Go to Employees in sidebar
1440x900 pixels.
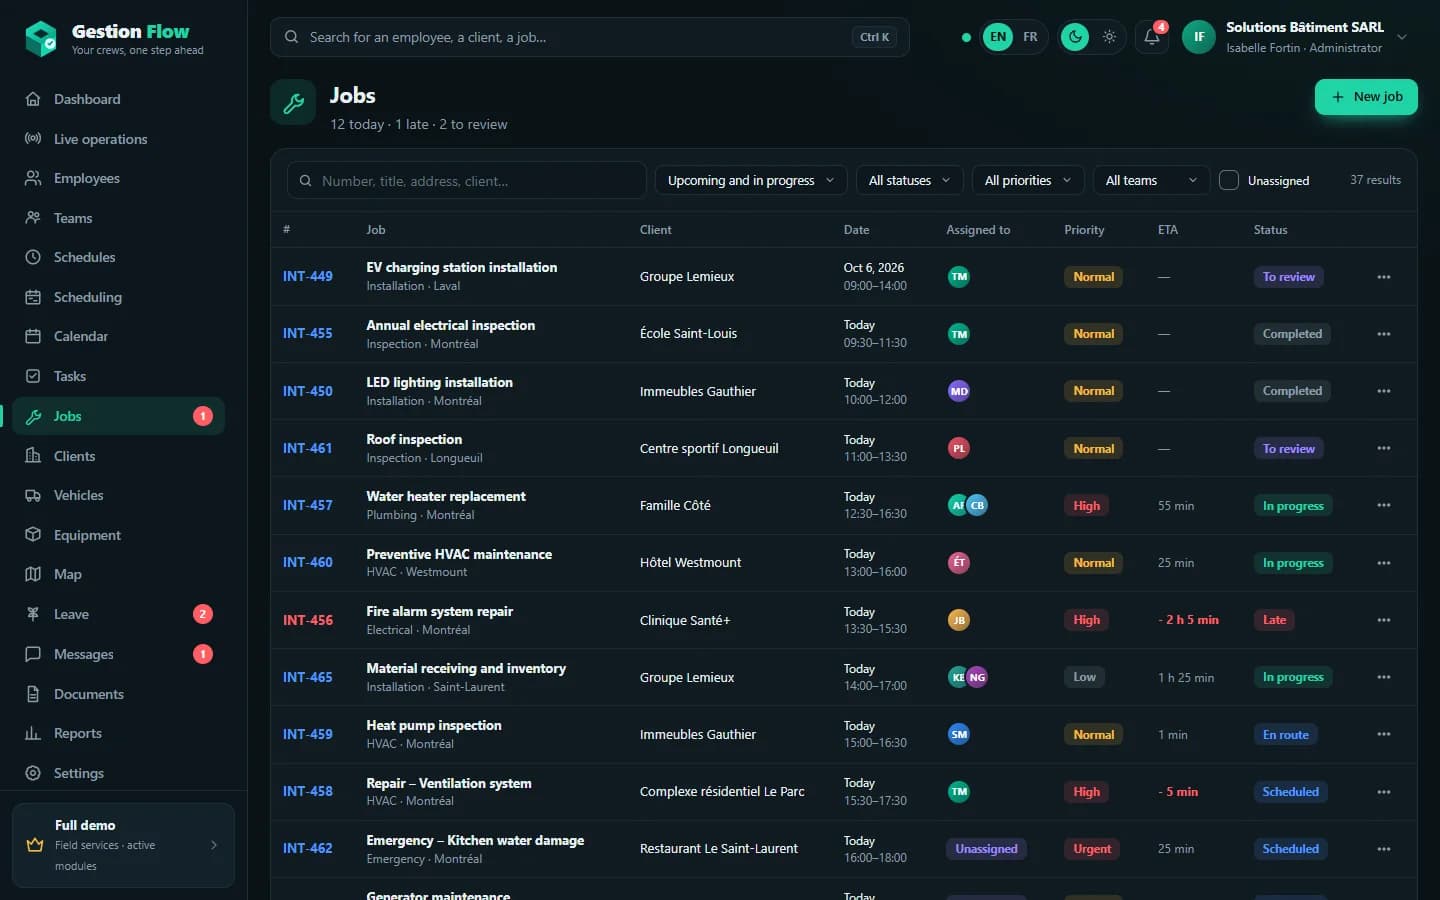point(118,178)
